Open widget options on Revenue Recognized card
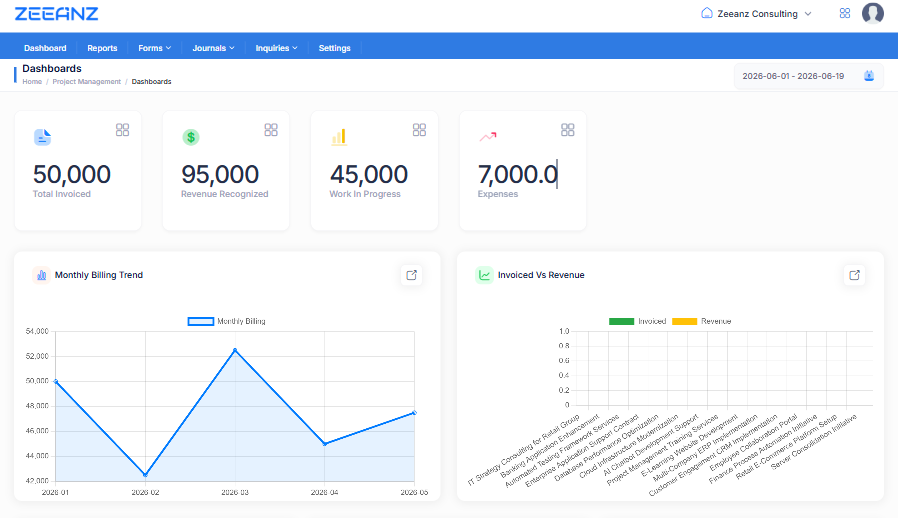This screenshot has width=898, height=518. (x=271, y=130)
